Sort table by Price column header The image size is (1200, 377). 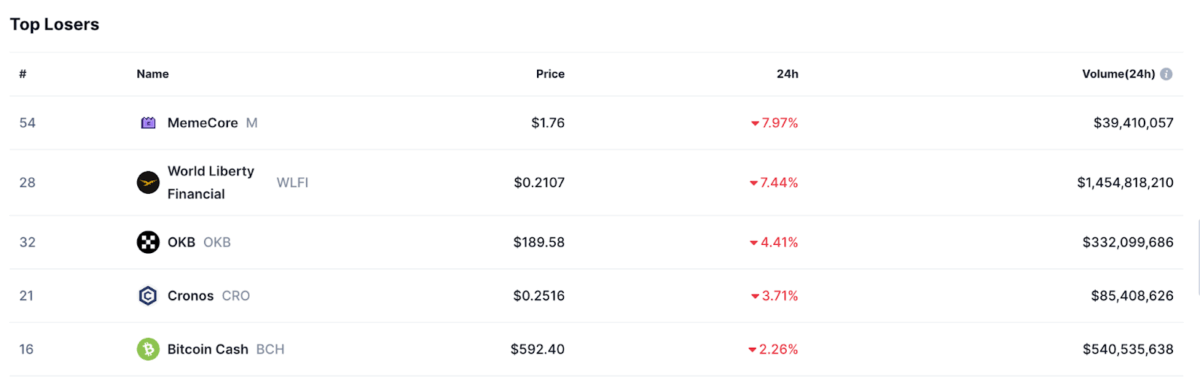[x=550, y=74]
